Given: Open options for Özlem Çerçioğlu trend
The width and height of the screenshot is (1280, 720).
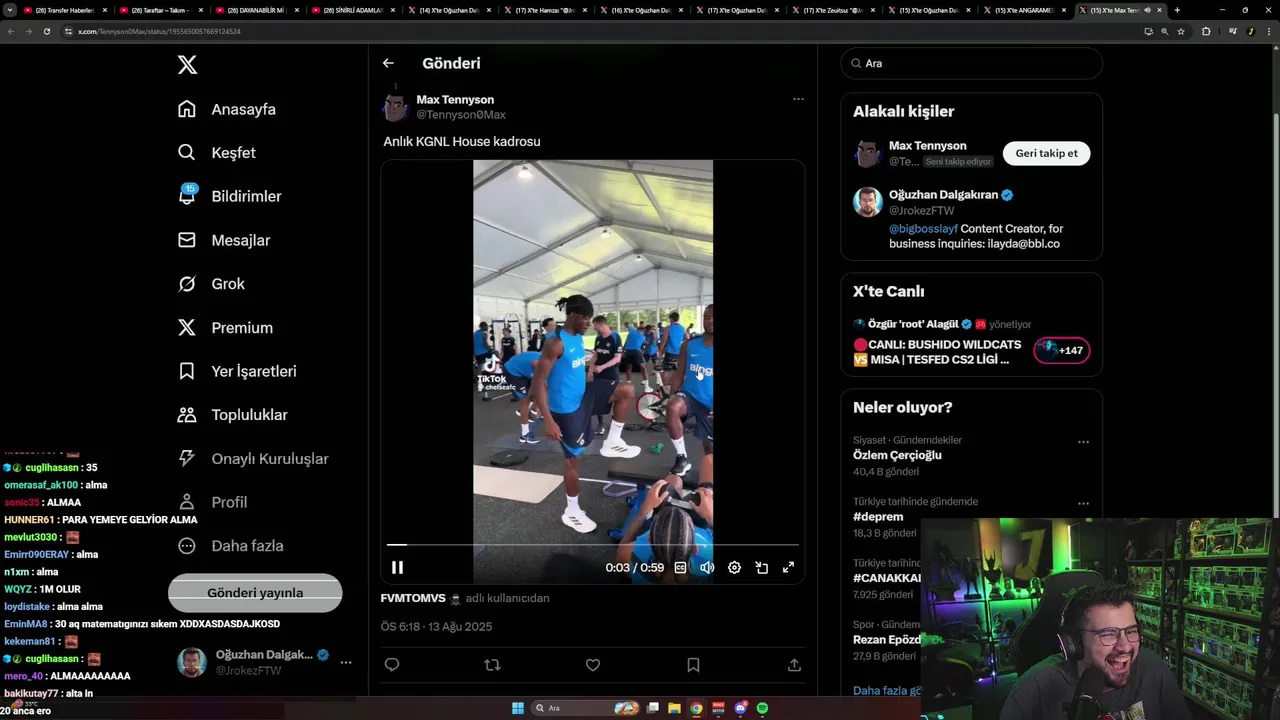Looking at the screenshot, I should (1083, 441).
